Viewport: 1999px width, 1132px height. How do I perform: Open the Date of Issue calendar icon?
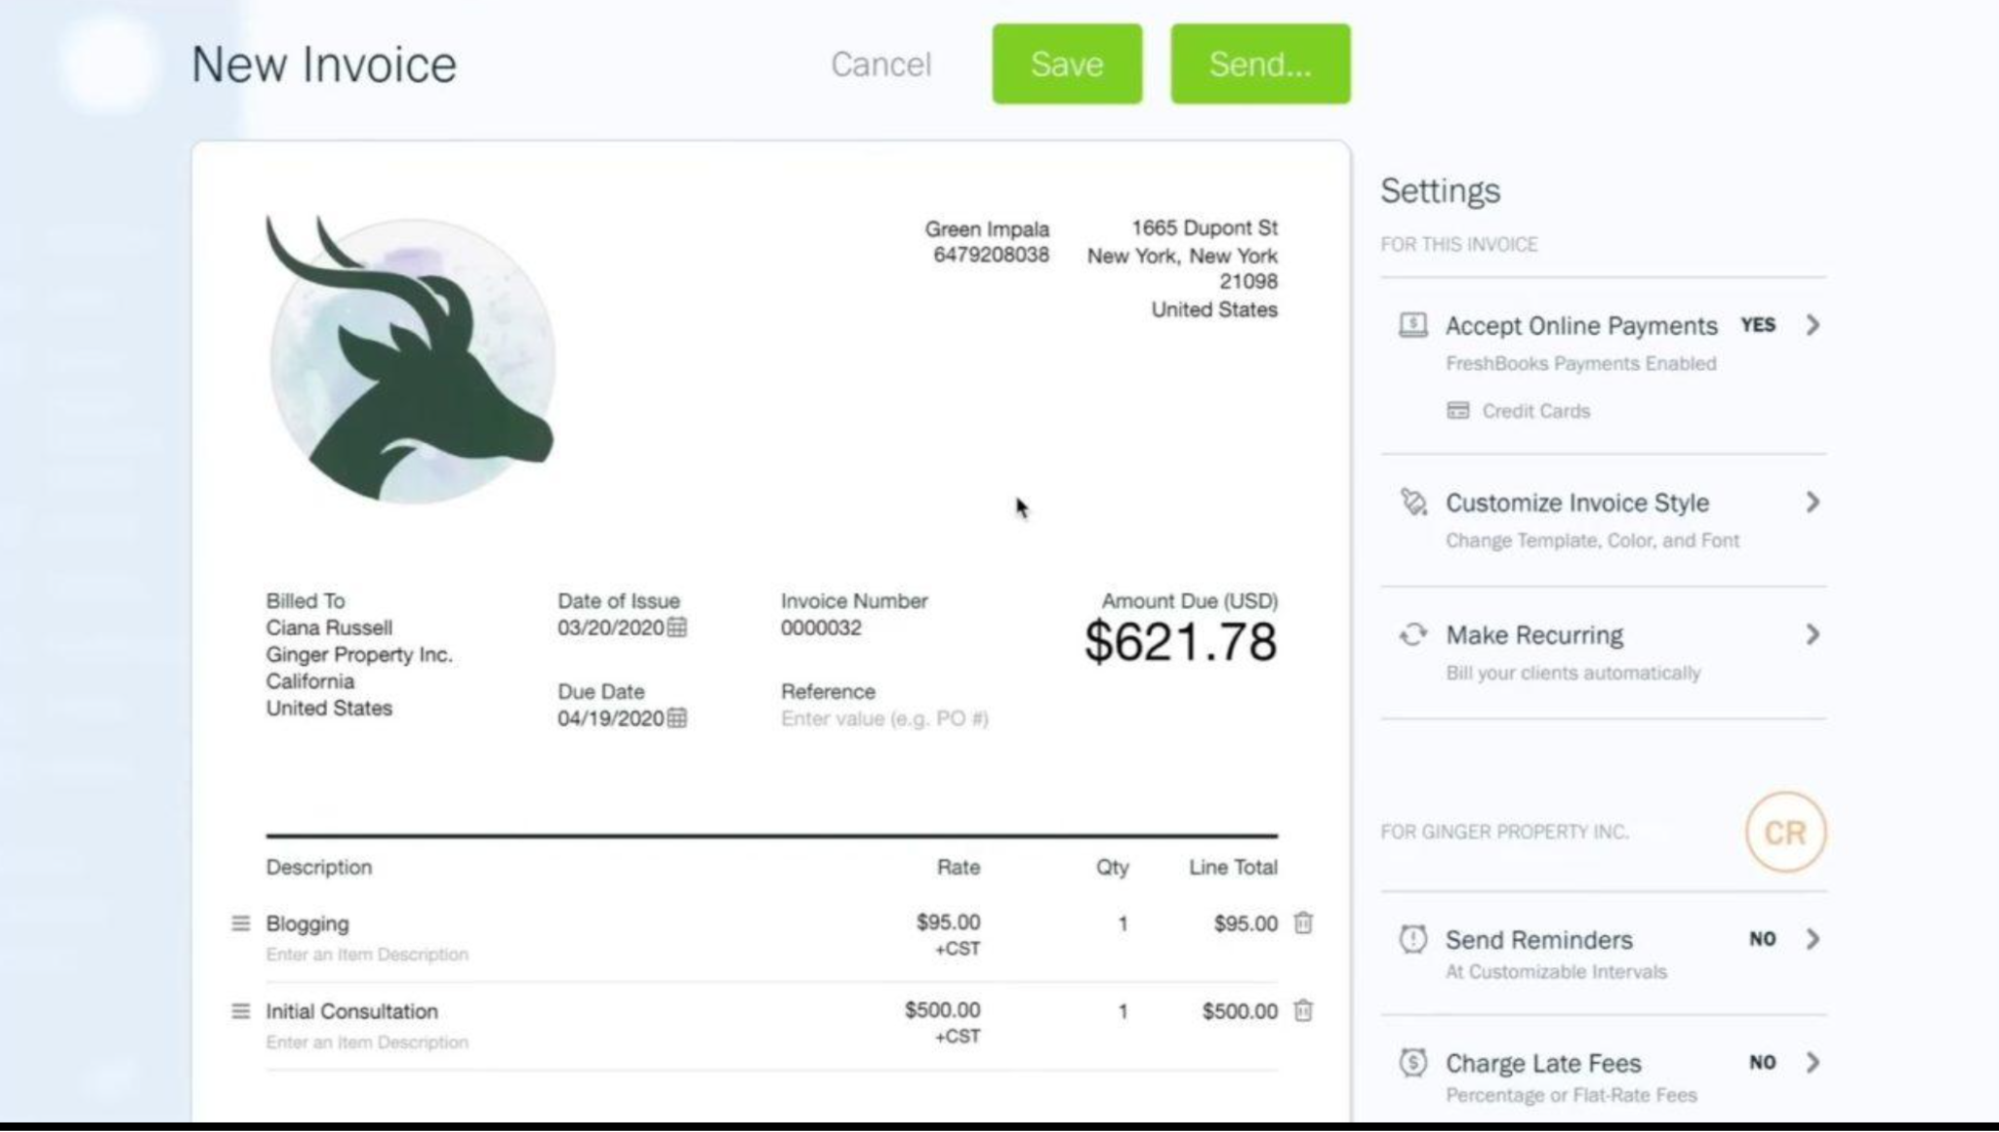677,627
